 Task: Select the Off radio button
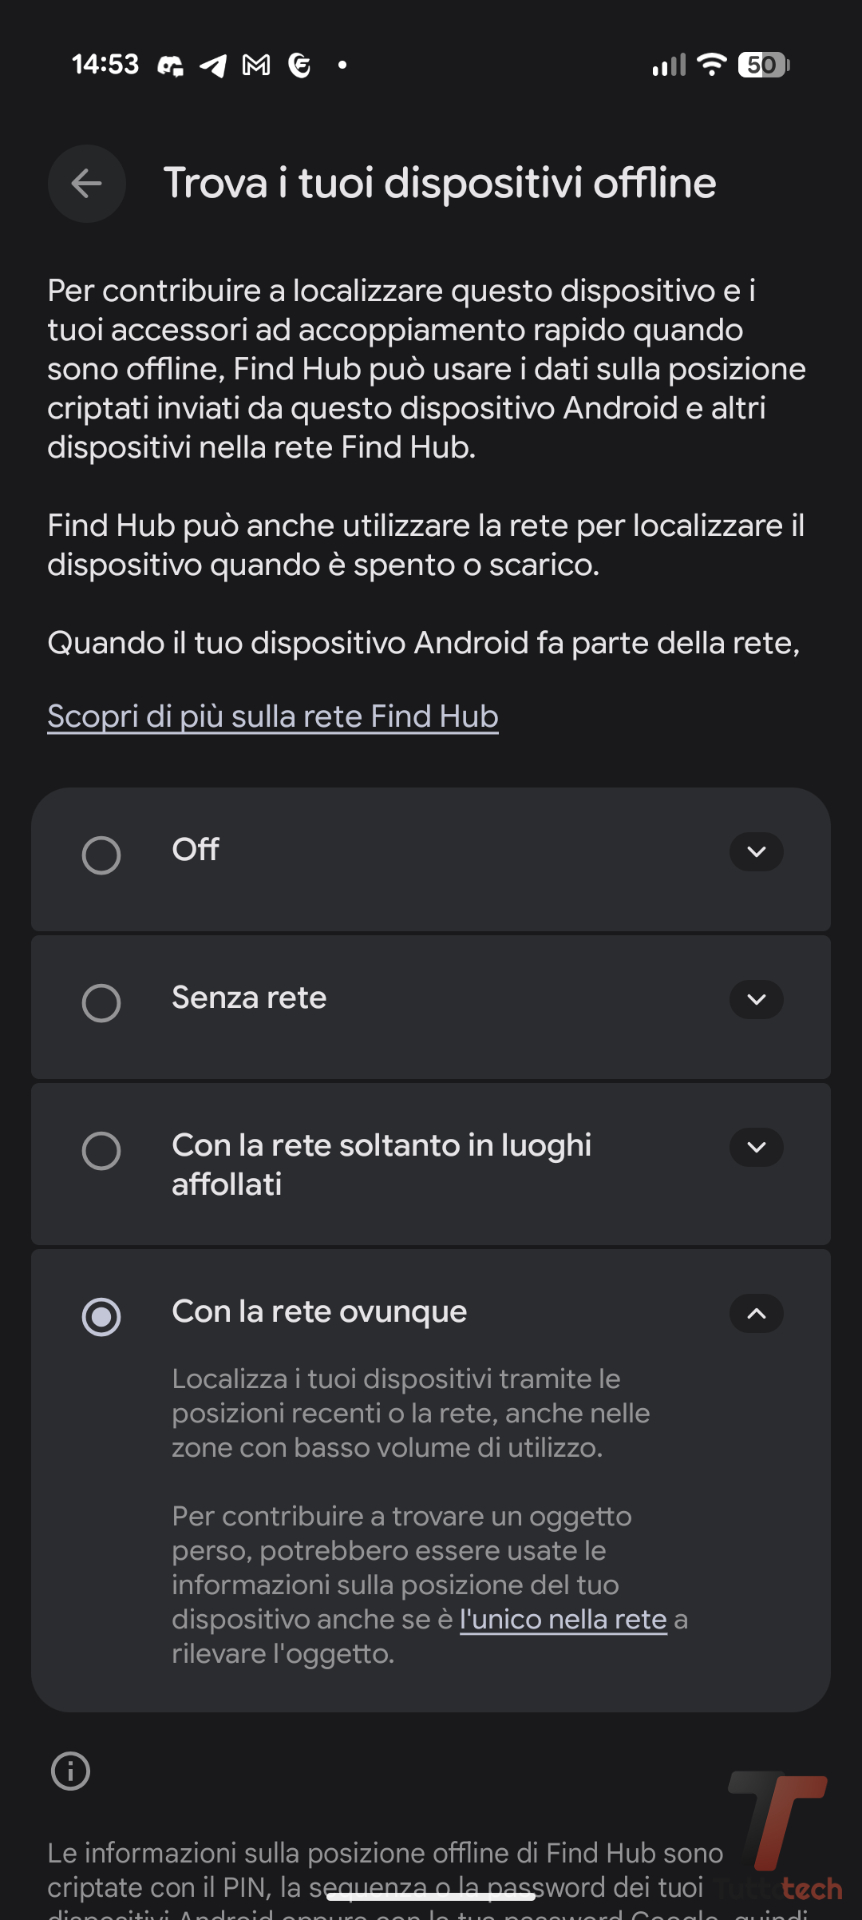pos(101,855)
